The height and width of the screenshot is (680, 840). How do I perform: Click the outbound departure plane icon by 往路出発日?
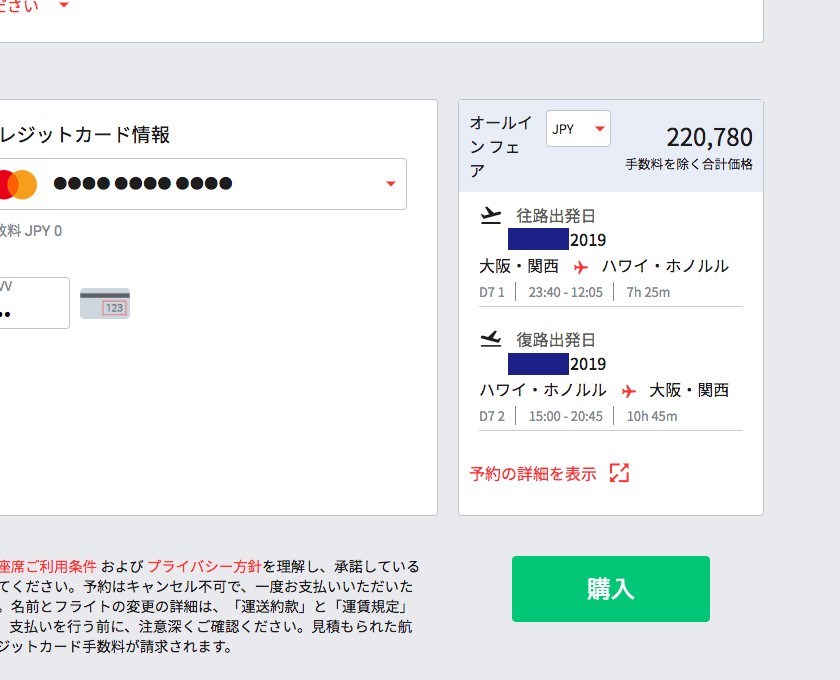tap(490, 215)
